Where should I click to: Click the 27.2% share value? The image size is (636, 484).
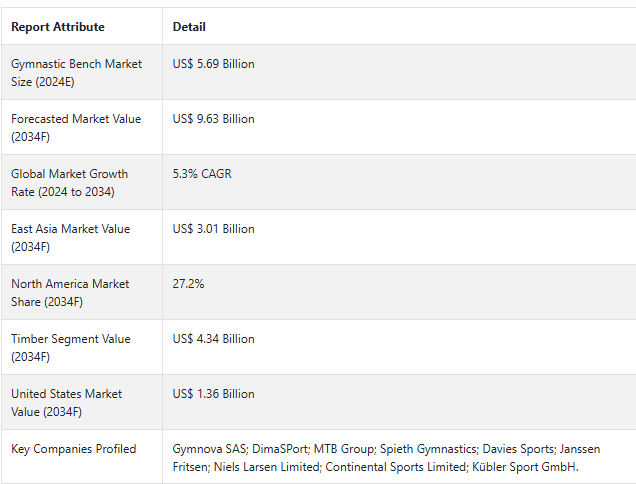(188, 284)
